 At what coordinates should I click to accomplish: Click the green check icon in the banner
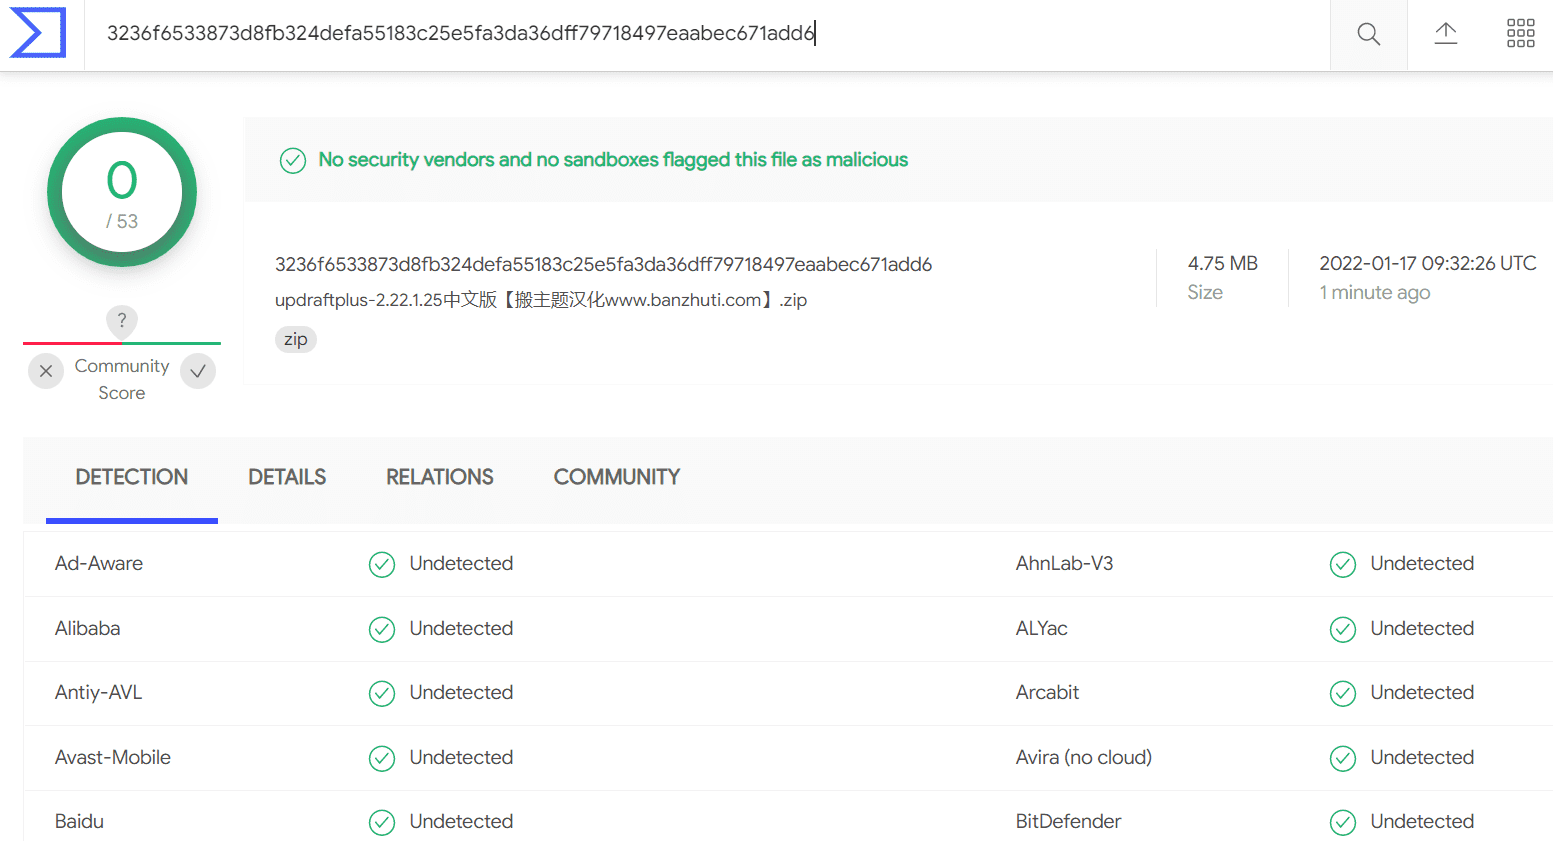(x=293, y=160)
